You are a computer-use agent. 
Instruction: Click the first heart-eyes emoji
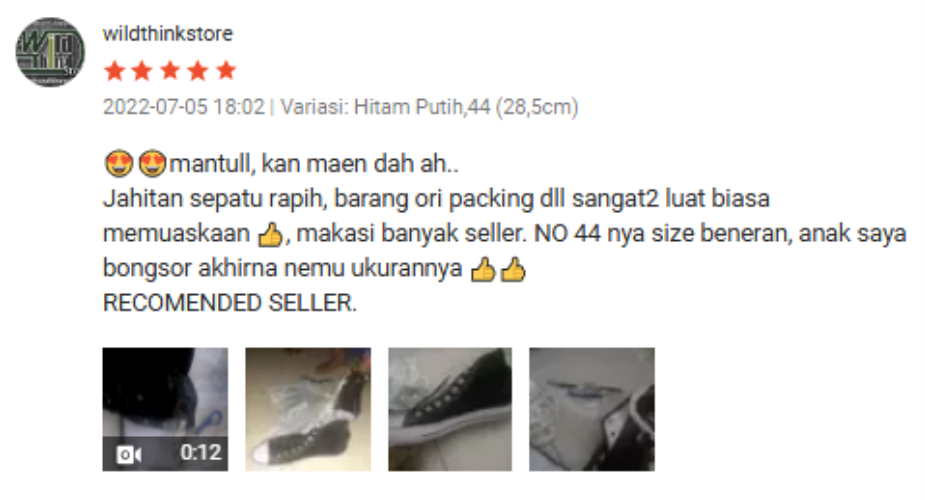point(119,163)
